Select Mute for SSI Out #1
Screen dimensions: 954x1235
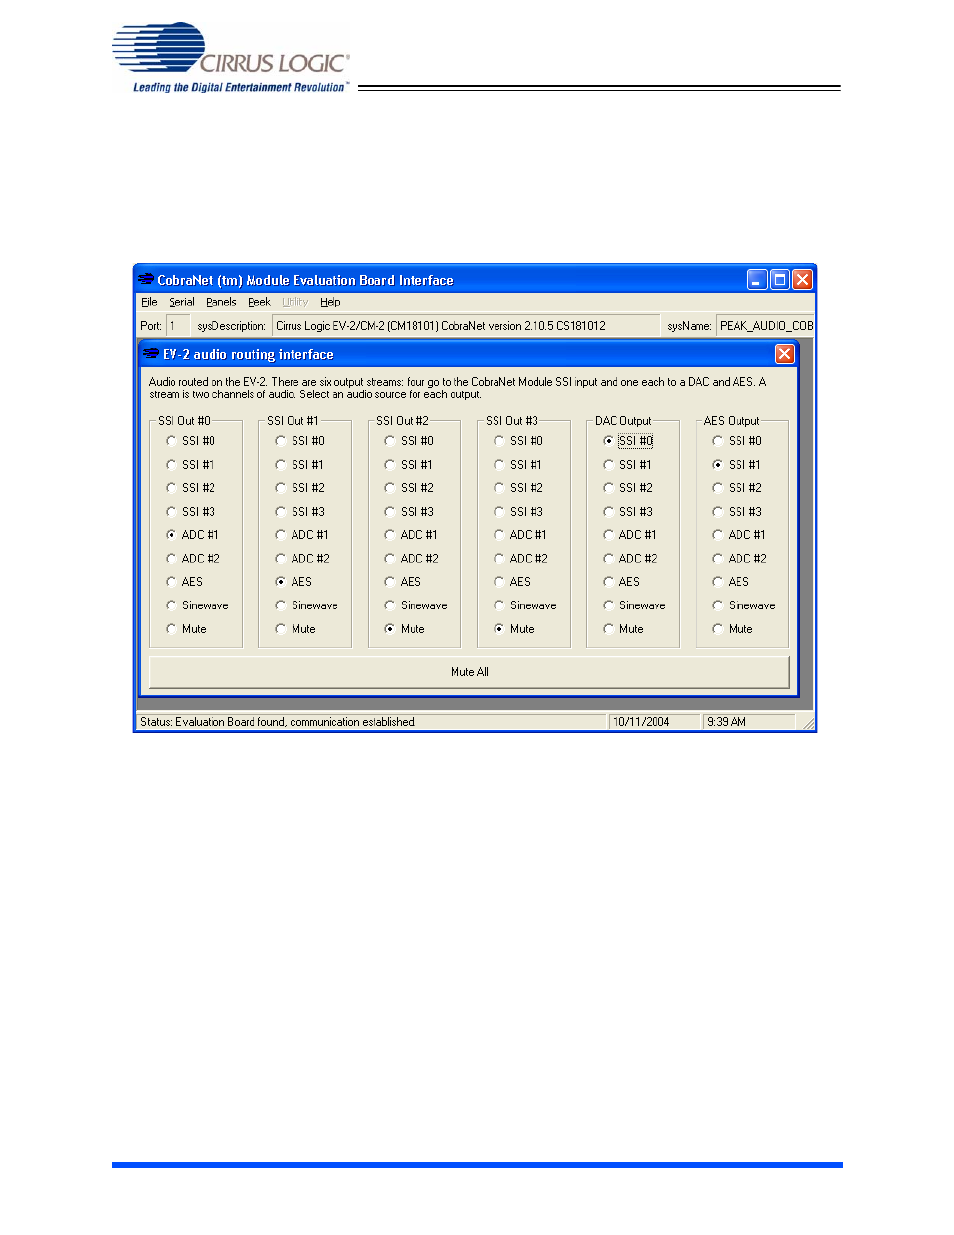296,629
